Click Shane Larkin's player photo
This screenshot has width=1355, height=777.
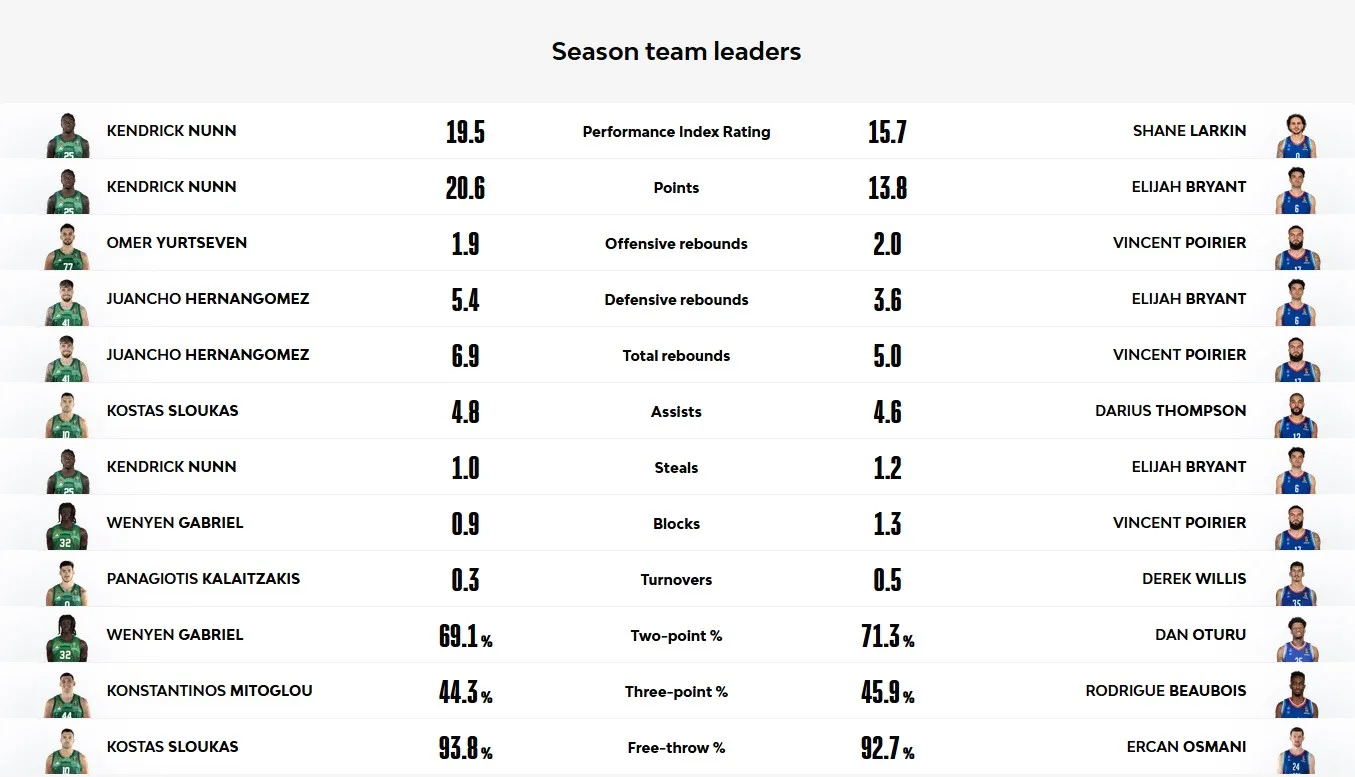1296,135
